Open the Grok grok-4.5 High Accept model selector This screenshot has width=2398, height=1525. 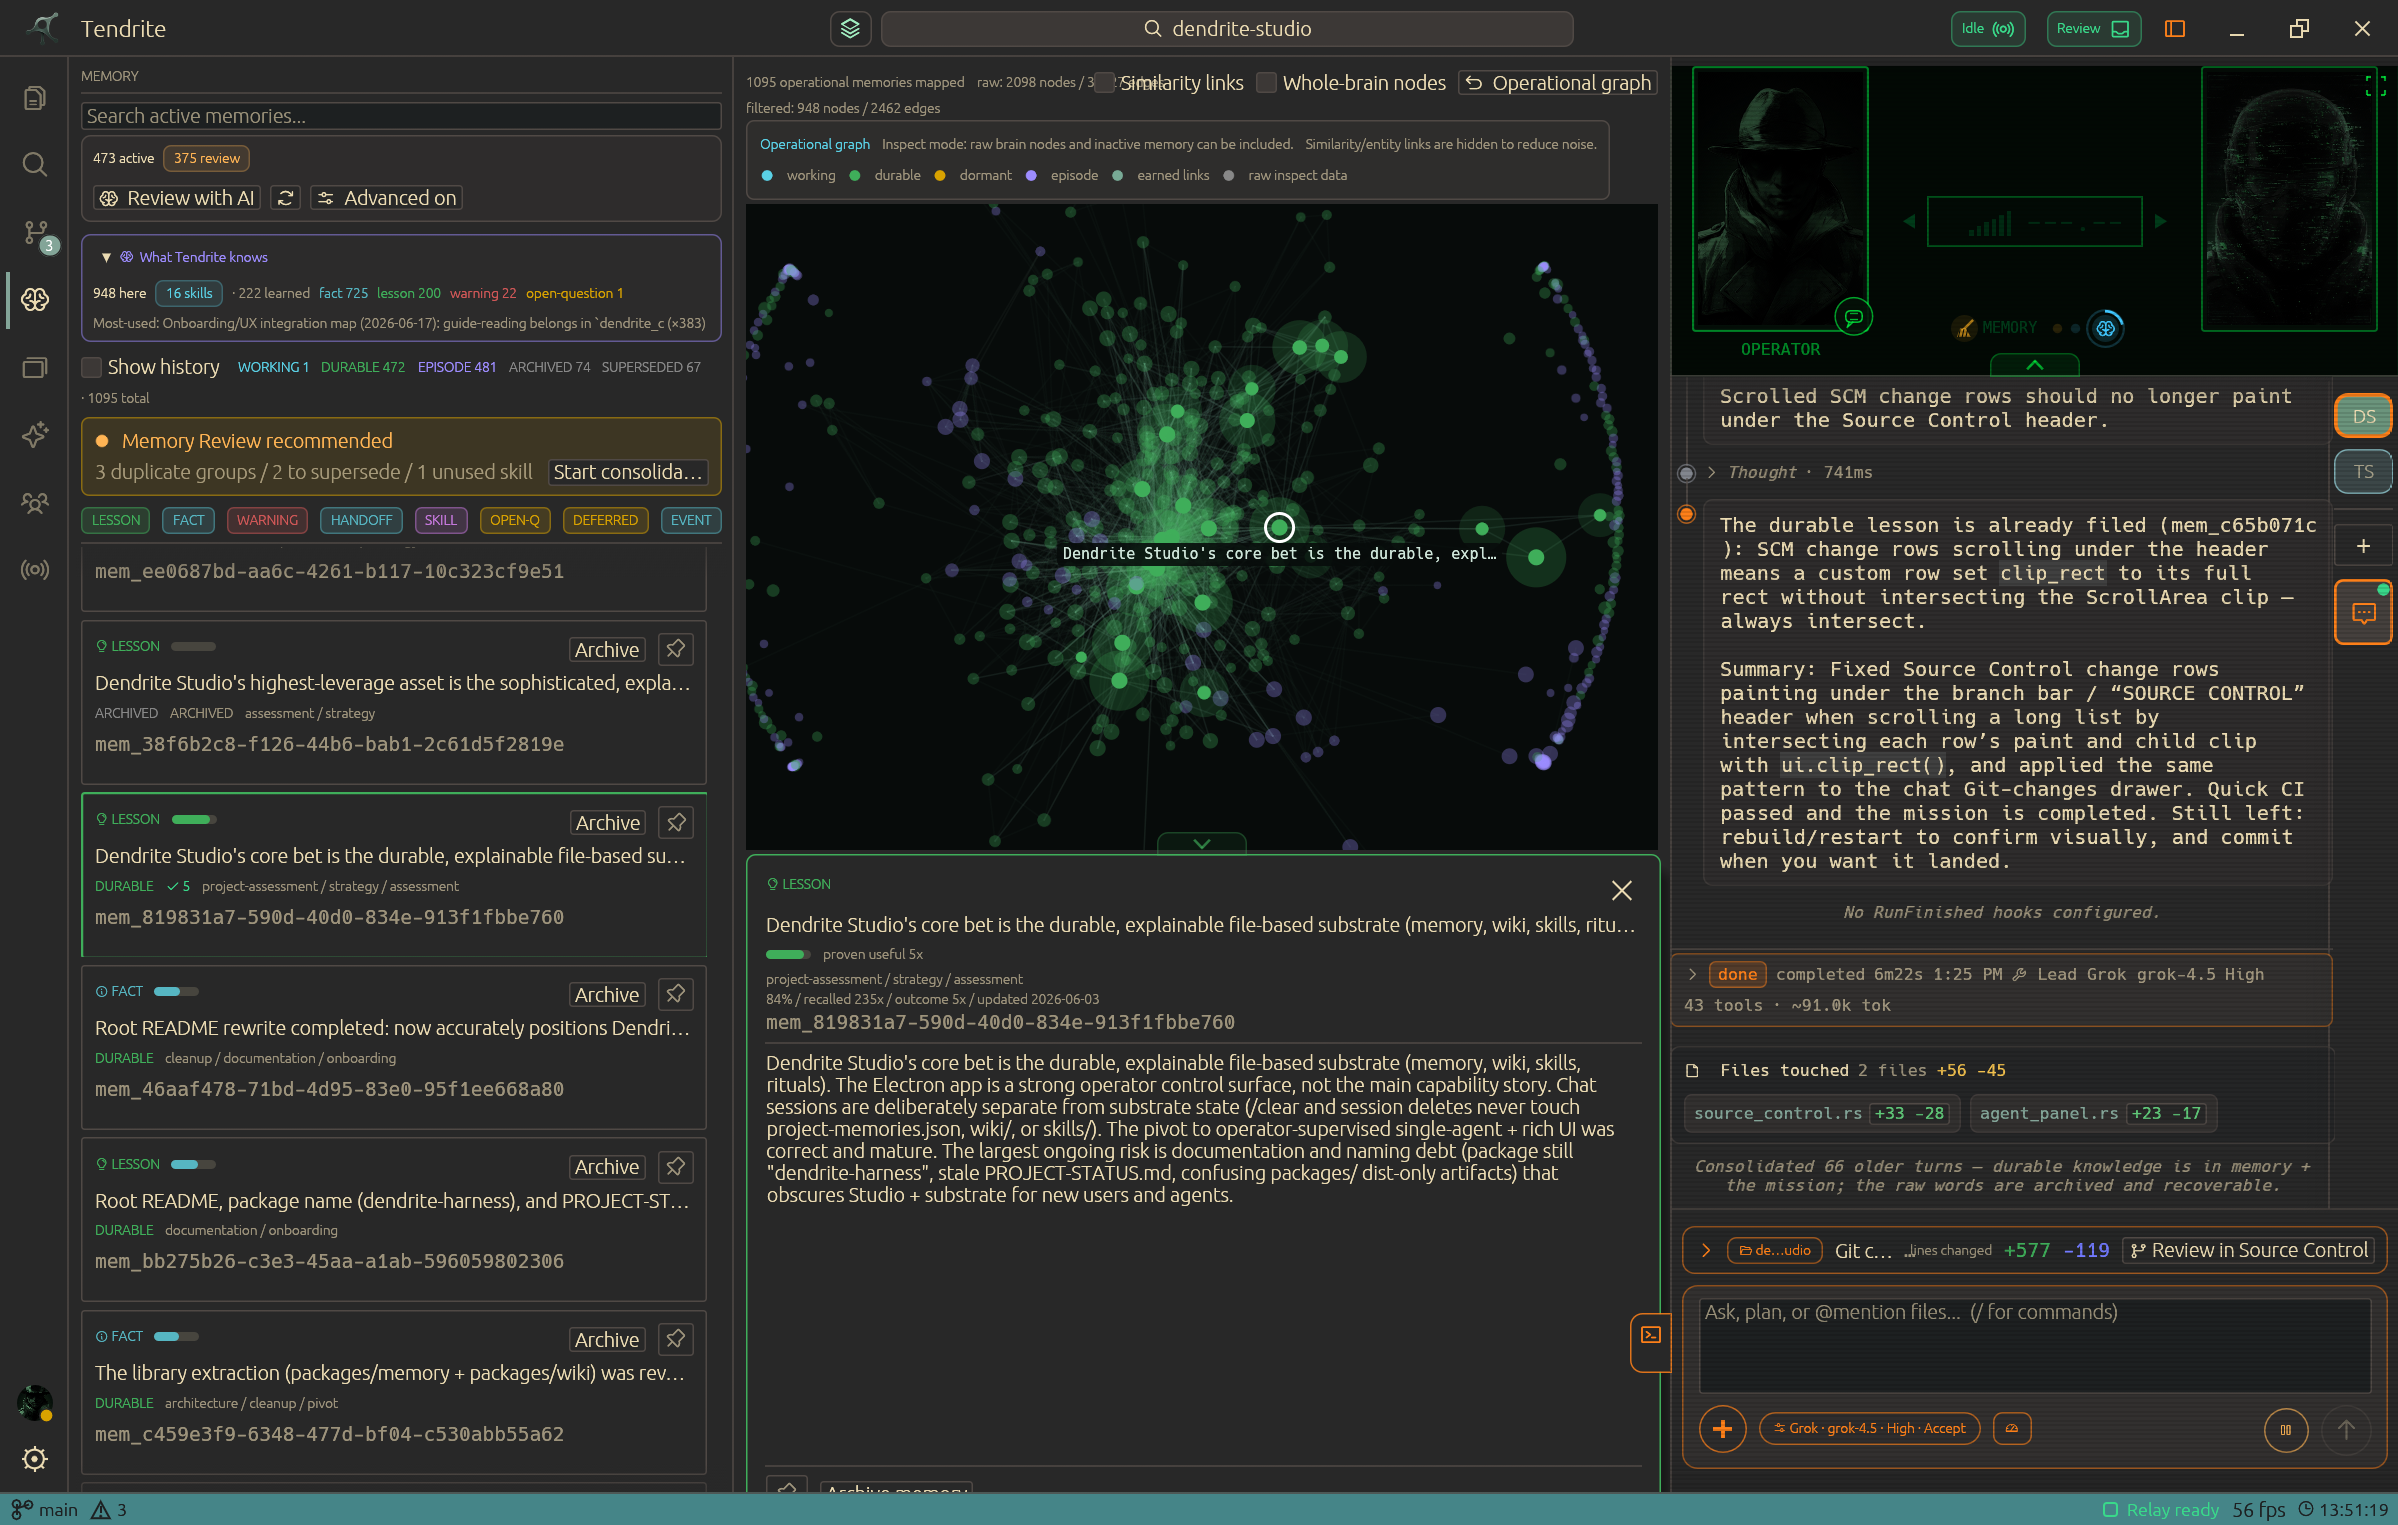[1870, 1428]
